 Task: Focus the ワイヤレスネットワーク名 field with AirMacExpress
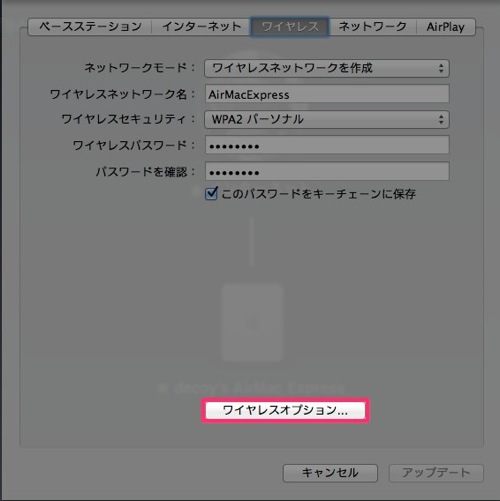(327, 94)
